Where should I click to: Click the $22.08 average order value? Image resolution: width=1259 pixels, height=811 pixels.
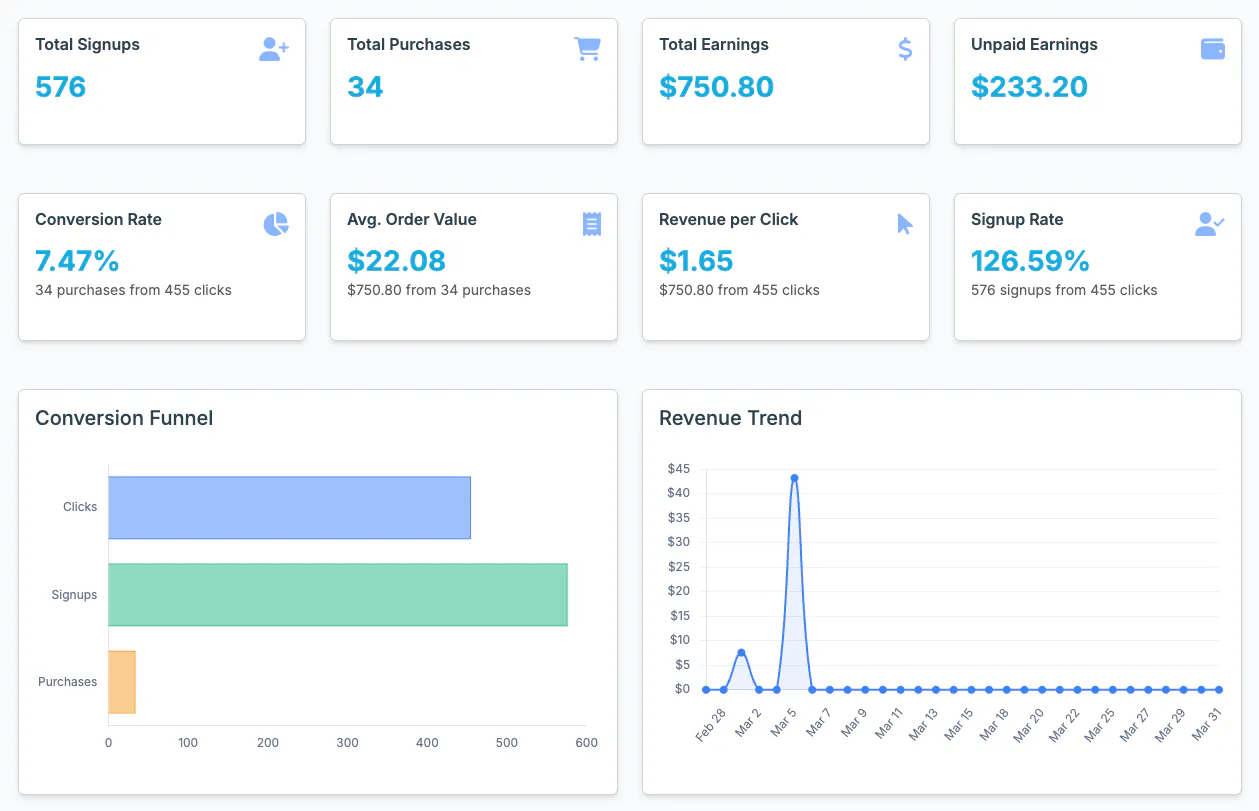(397, 261)
